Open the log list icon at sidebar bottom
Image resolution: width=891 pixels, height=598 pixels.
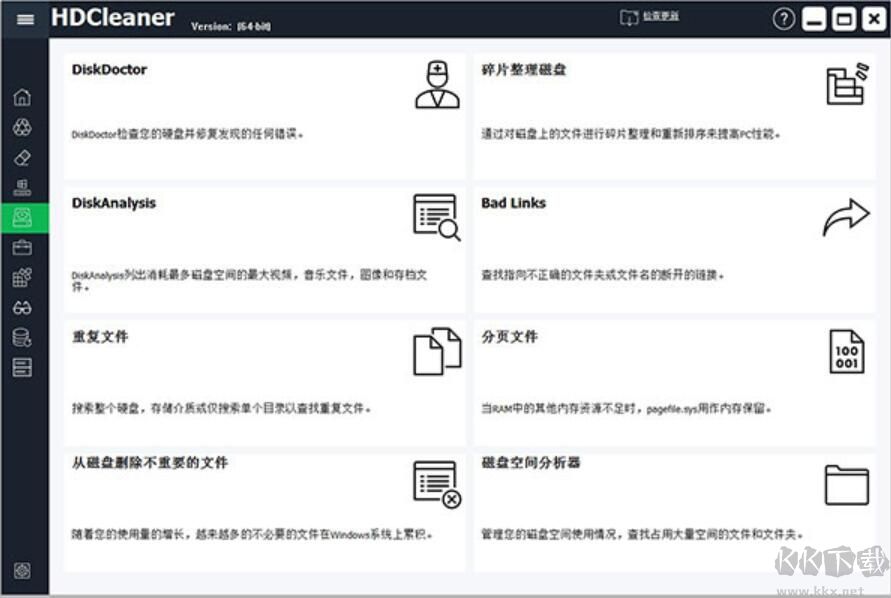coord(22,366)
